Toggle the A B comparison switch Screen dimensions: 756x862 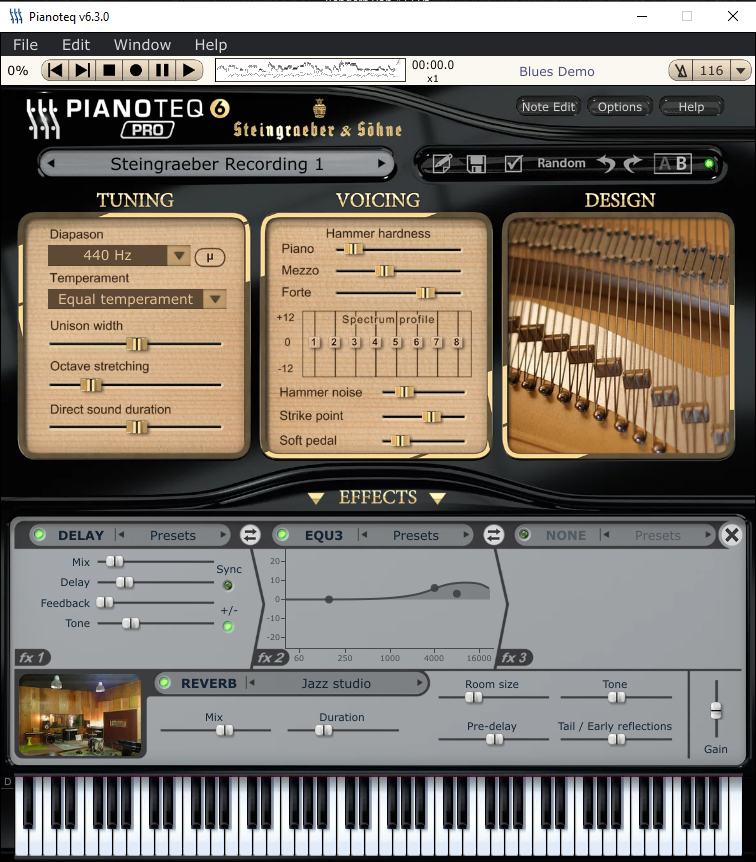point(672,163)
